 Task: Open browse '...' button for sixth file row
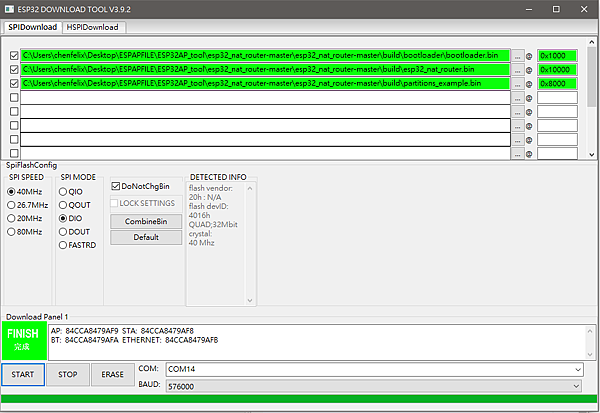(x=517, y=126)
